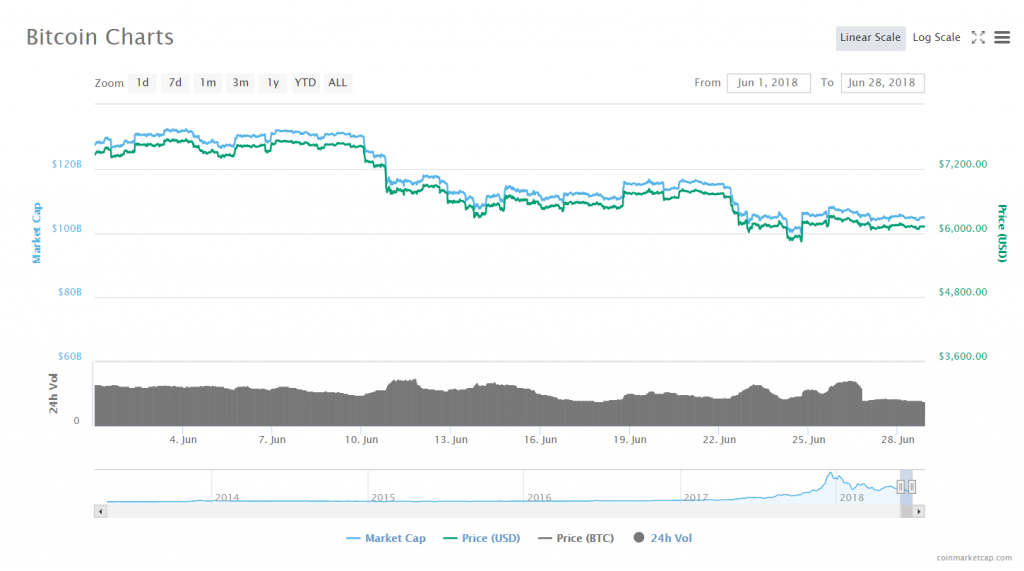The width and height of the screenshot is (1024, 571).
Task: Open the chart hamburger menu icon
Action: coord(1002,37)
